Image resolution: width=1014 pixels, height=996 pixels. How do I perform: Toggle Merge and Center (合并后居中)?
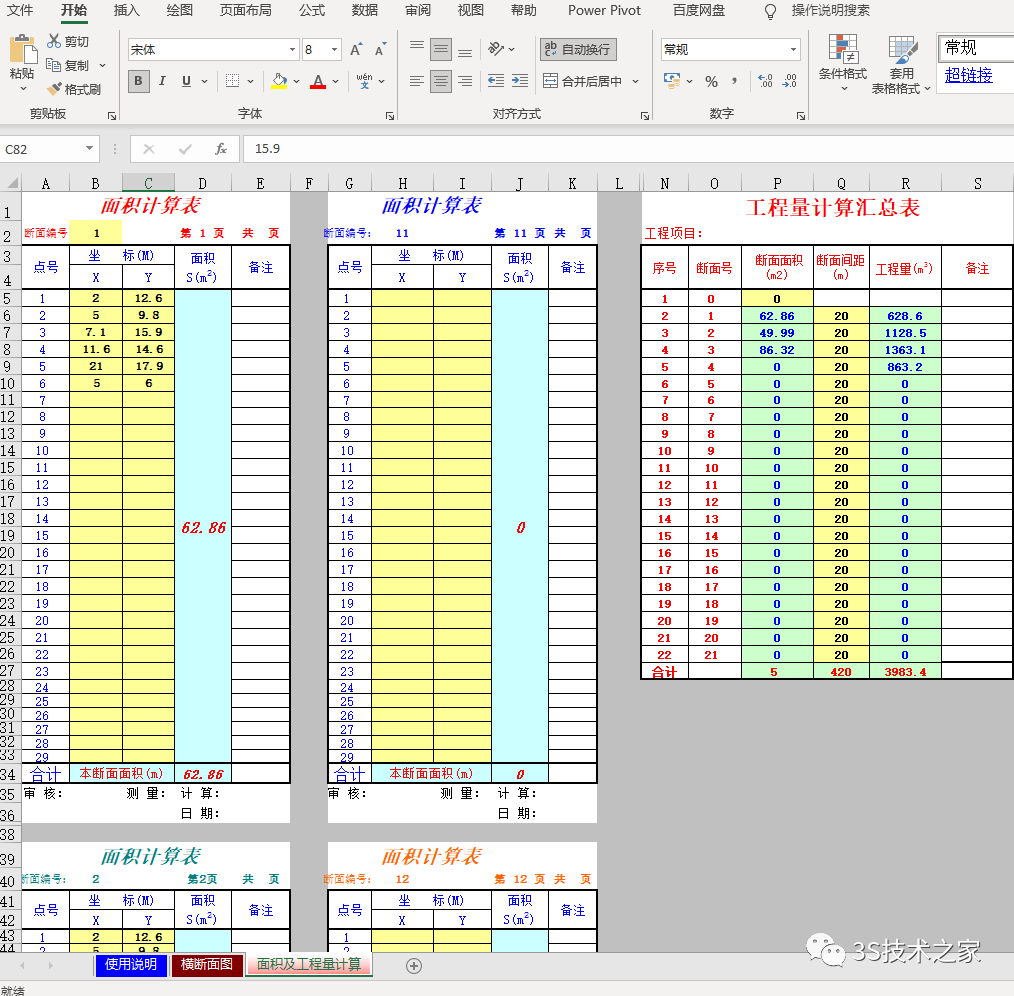(x=583, y=81)
